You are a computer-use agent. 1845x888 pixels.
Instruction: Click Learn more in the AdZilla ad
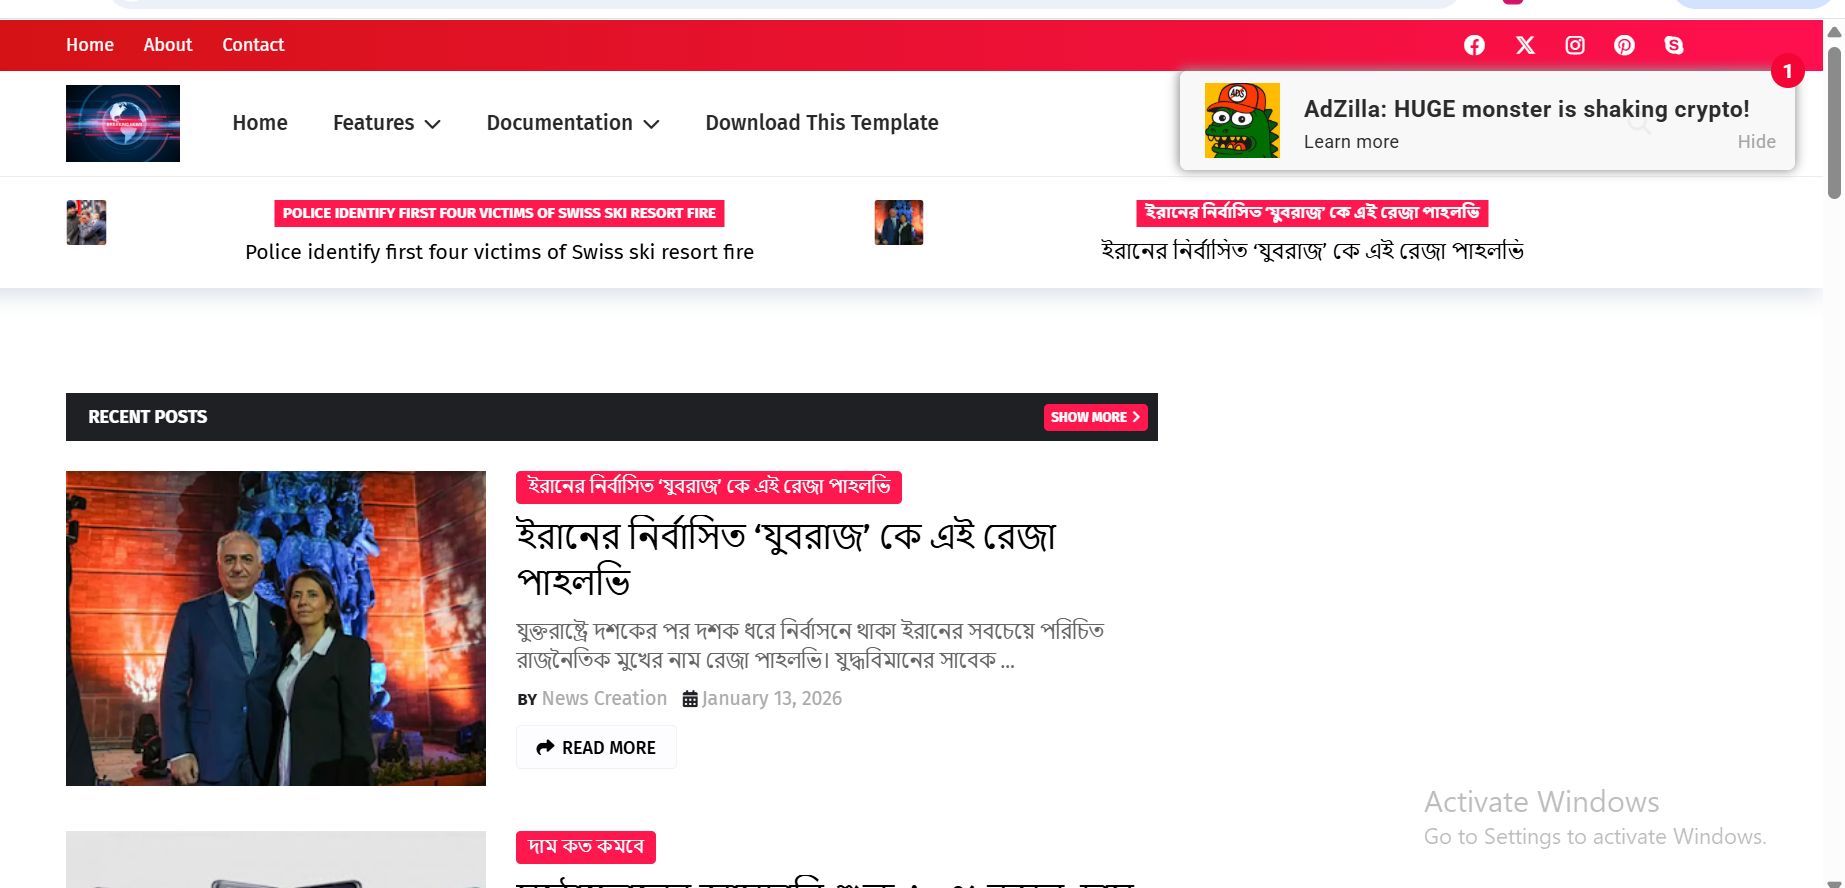tap(1351, 142)
